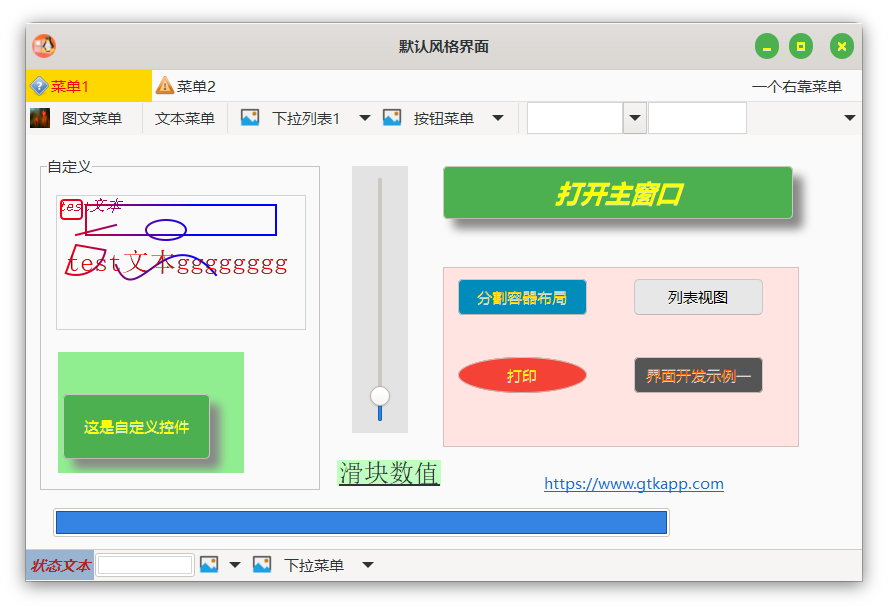Viewport: 888px width, 610px height.
Task: Click the warning triangle icon beside 菜单2
Action: tap(165, 86)
